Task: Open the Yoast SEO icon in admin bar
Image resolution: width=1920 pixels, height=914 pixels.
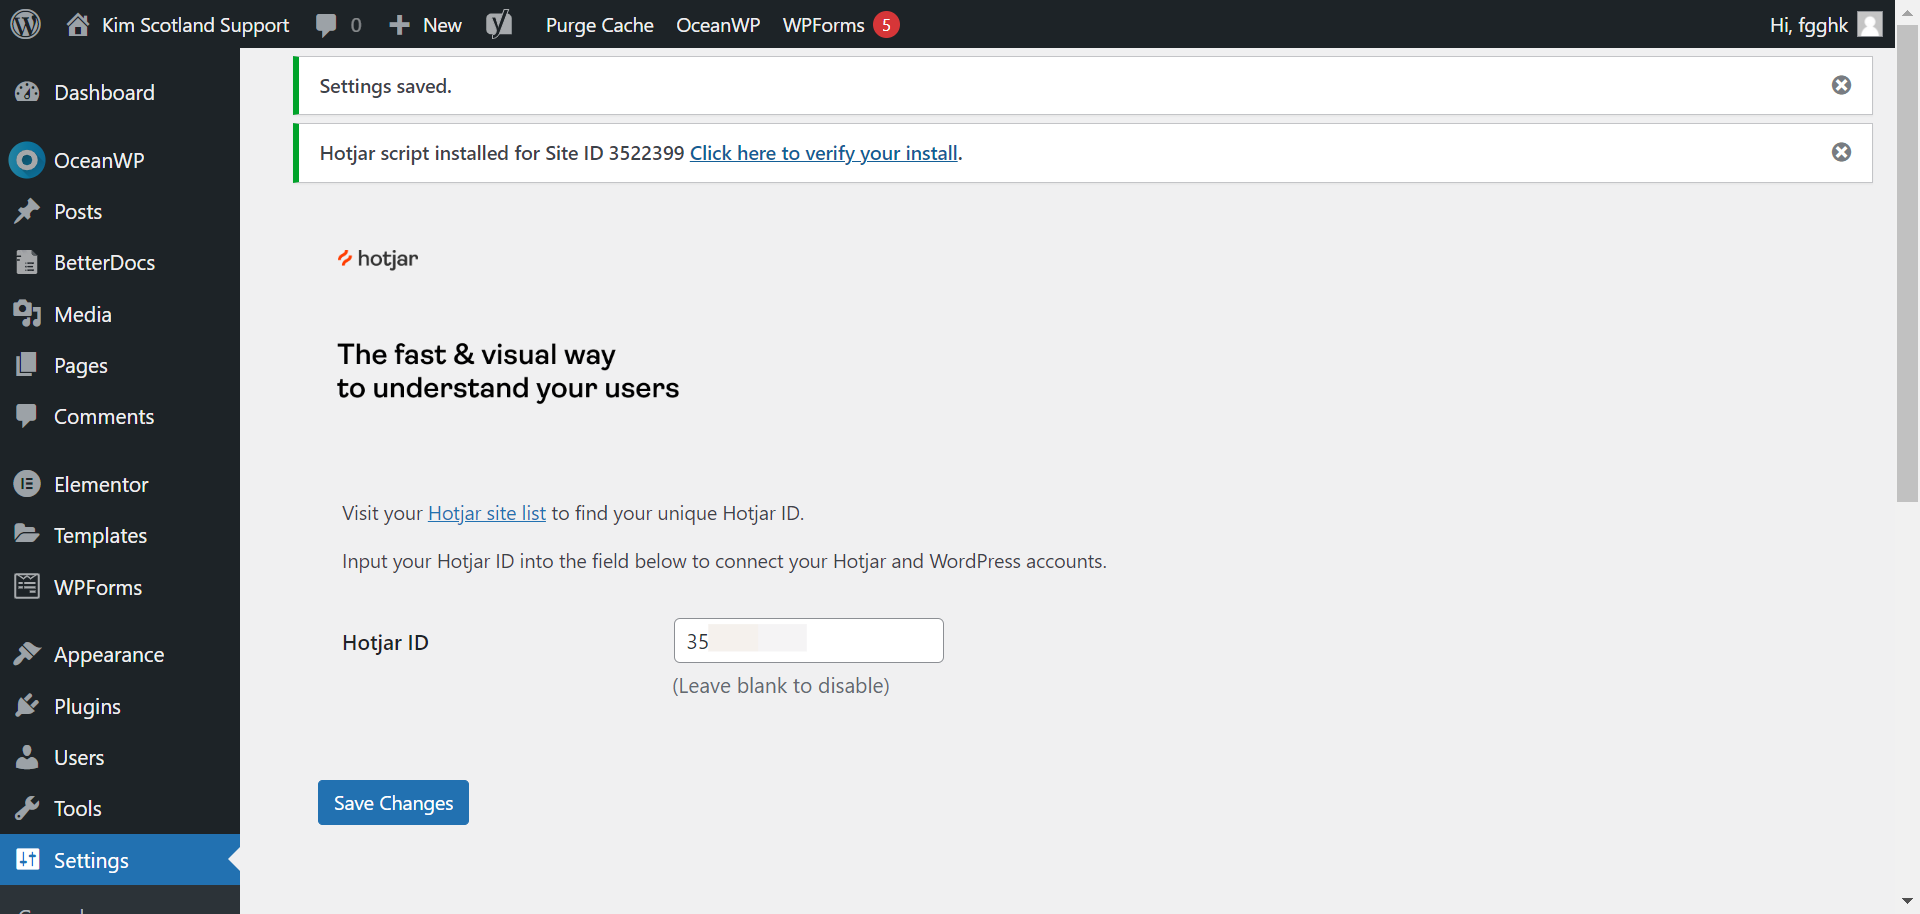Action: 499,24
